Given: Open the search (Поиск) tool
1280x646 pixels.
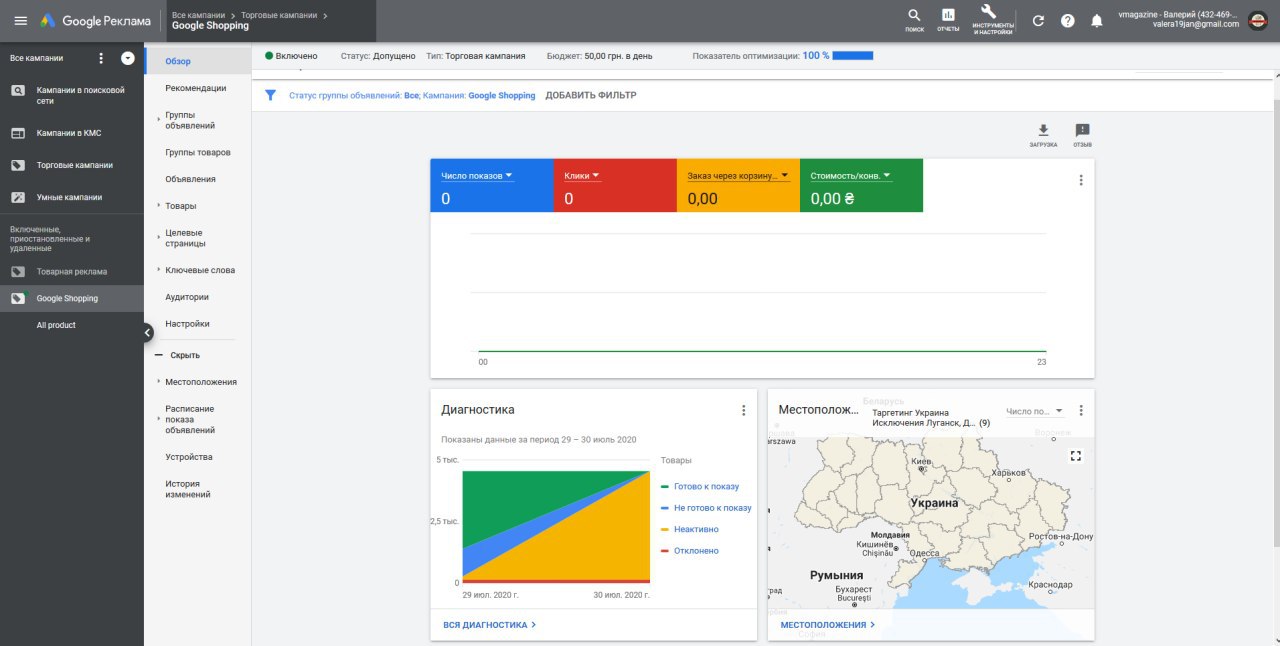Looking at the screenshot, I should pos(914,19).
